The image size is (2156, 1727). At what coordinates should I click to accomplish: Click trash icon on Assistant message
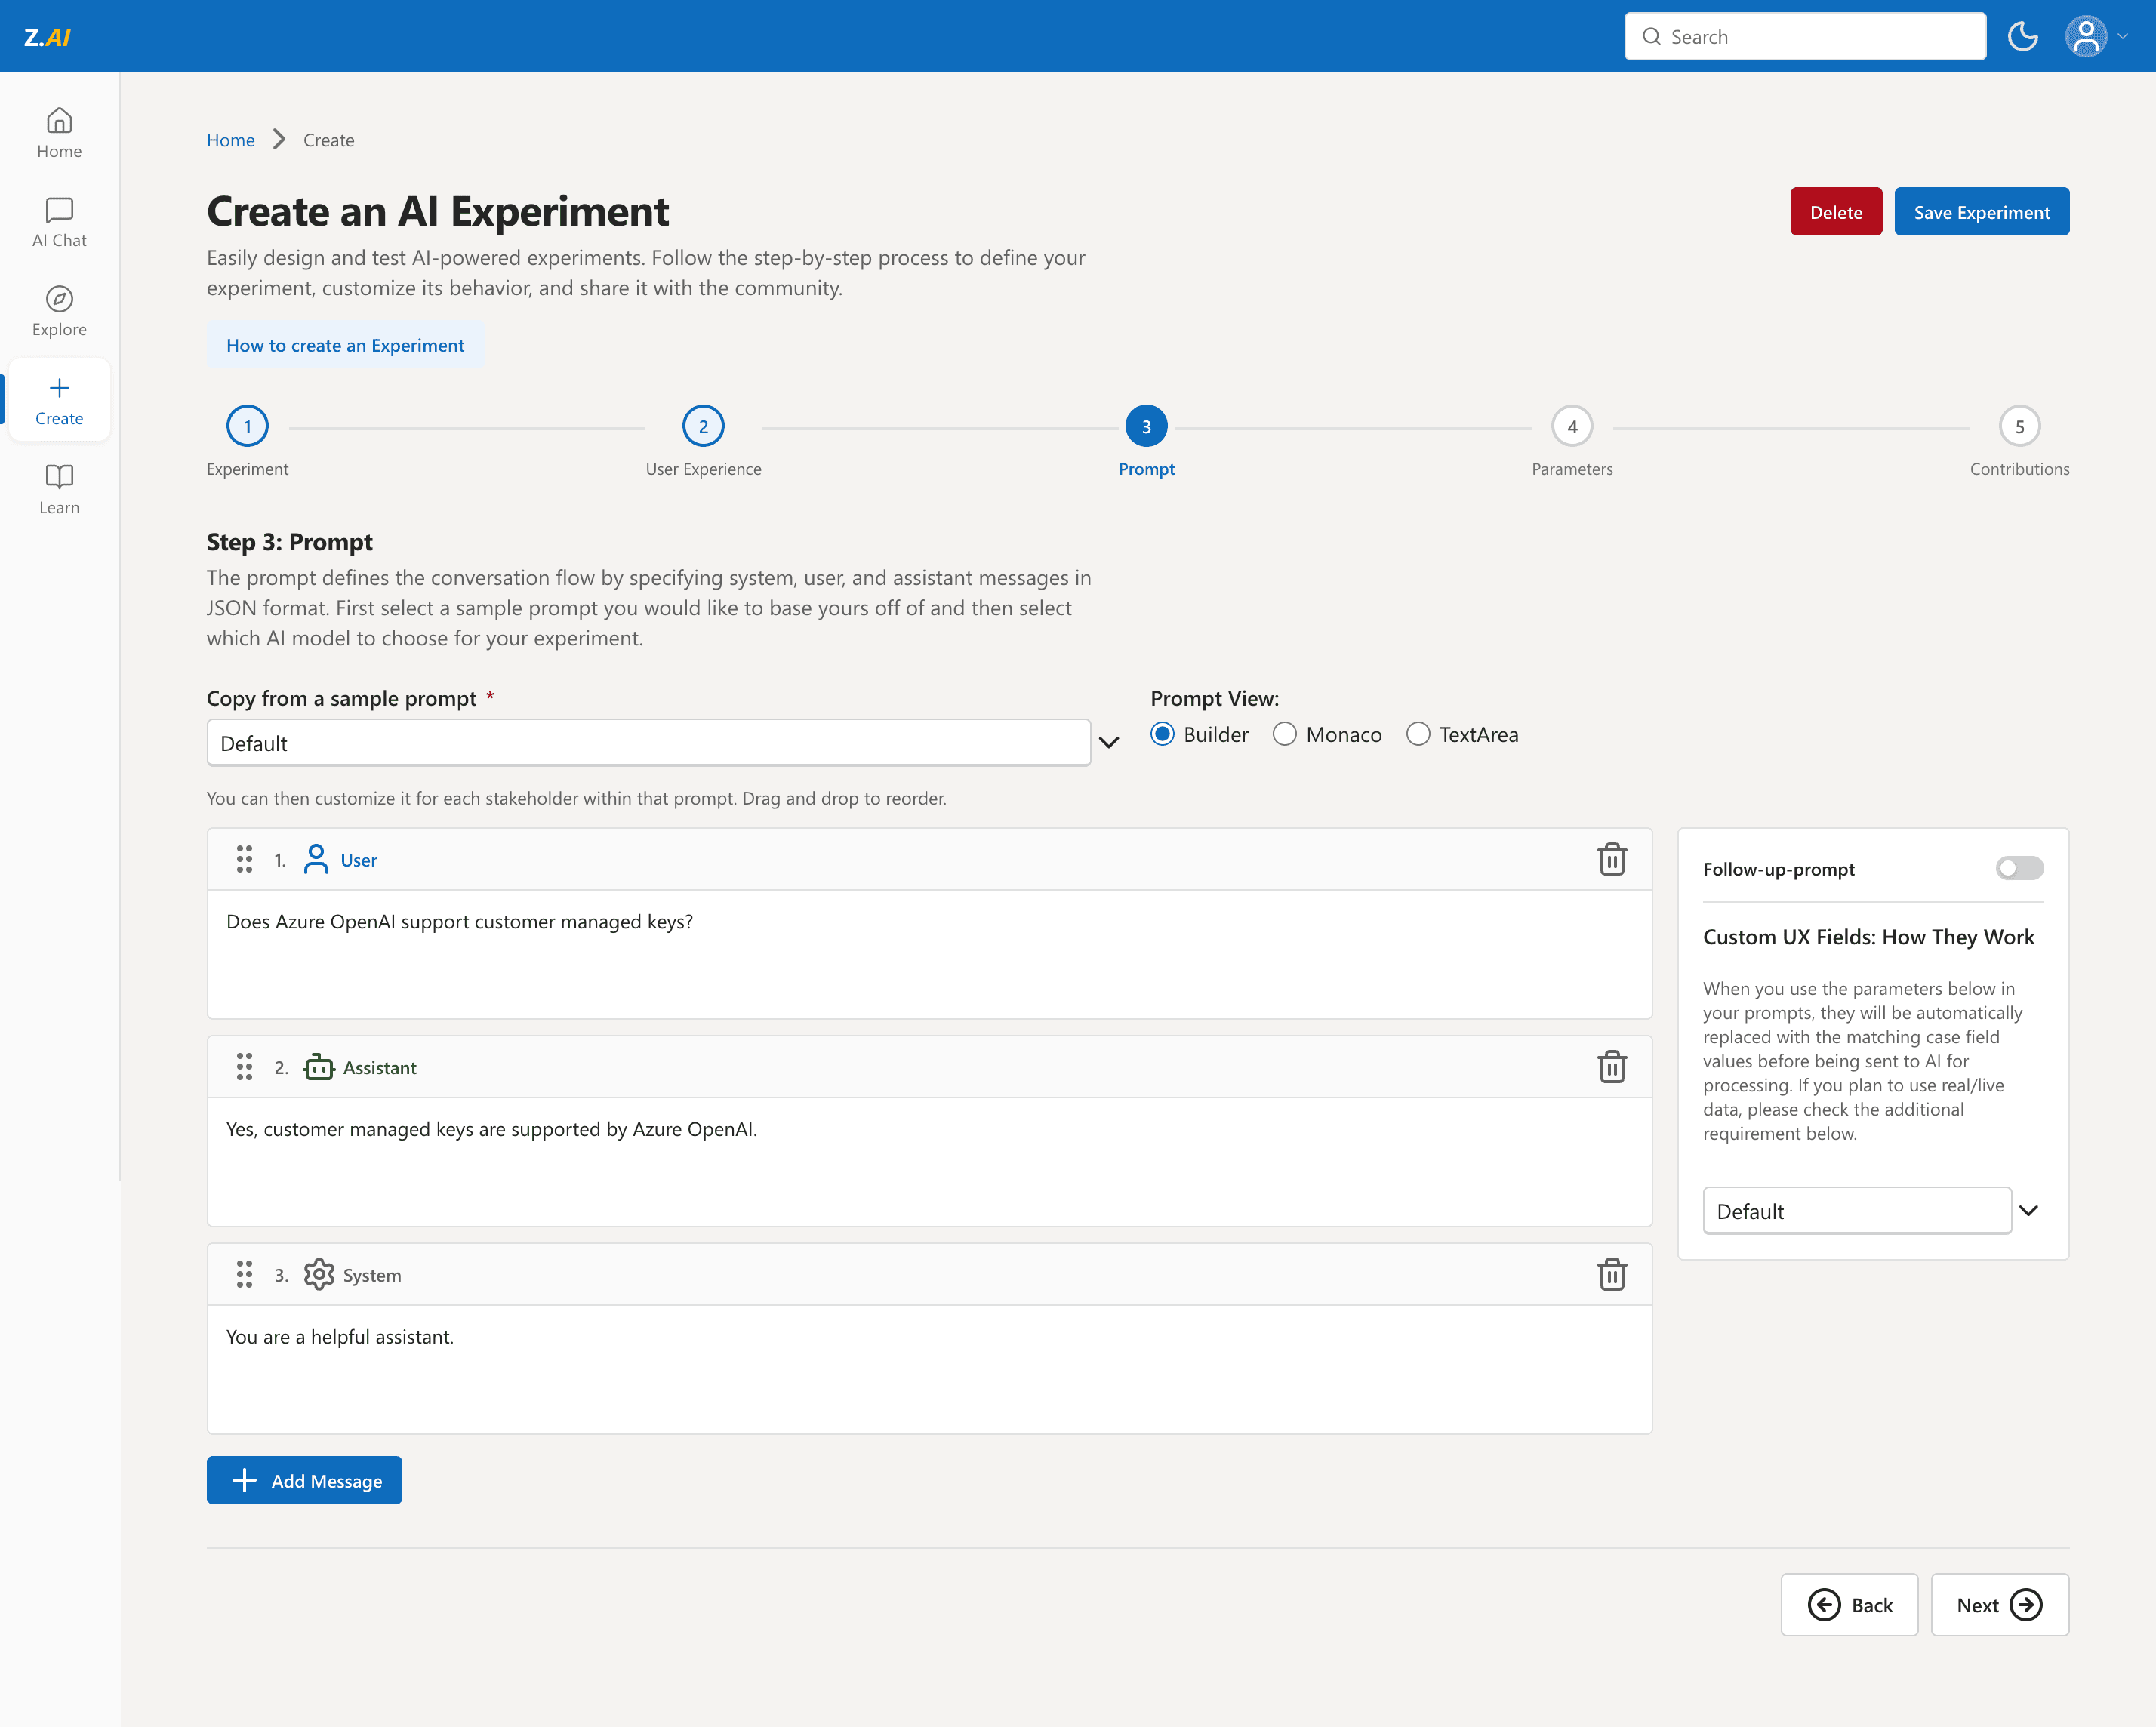pos(1611,1067)
